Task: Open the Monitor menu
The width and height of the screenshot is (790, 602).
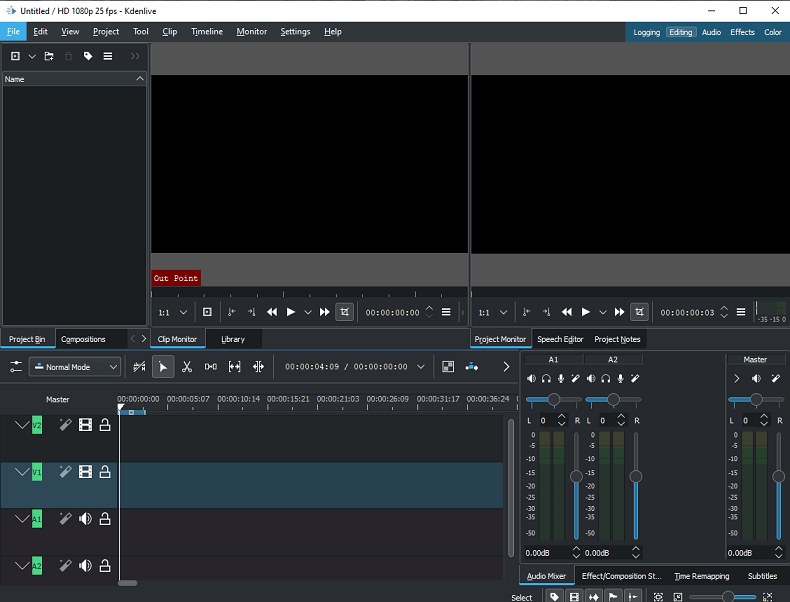Action: (251, 31)
